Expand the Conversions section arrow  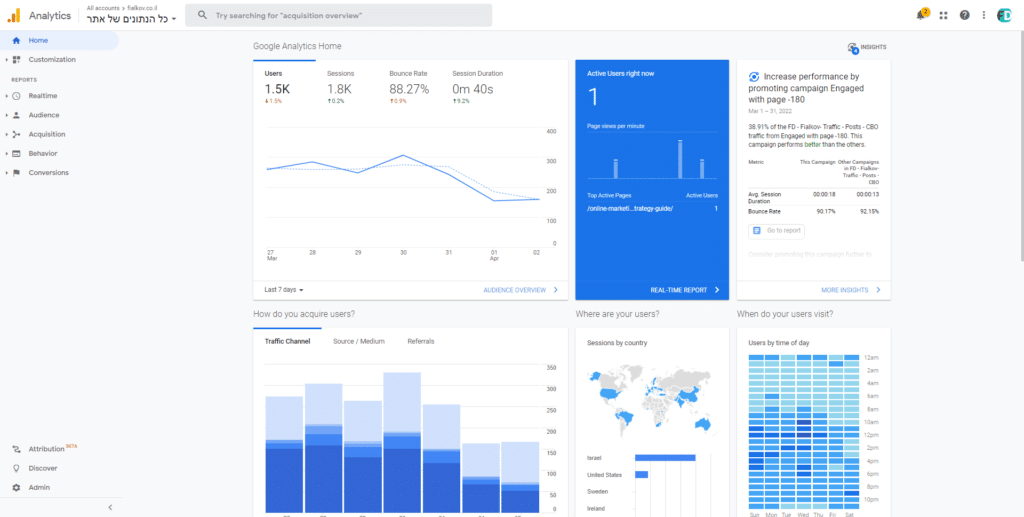[x=7, y=173]
